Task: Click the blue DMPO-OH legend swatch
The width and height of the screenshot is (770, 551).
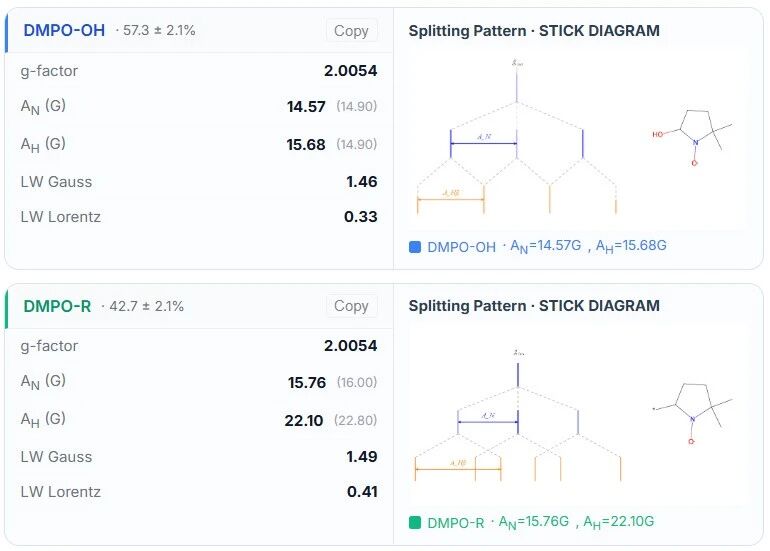Action: pos(415,247)
